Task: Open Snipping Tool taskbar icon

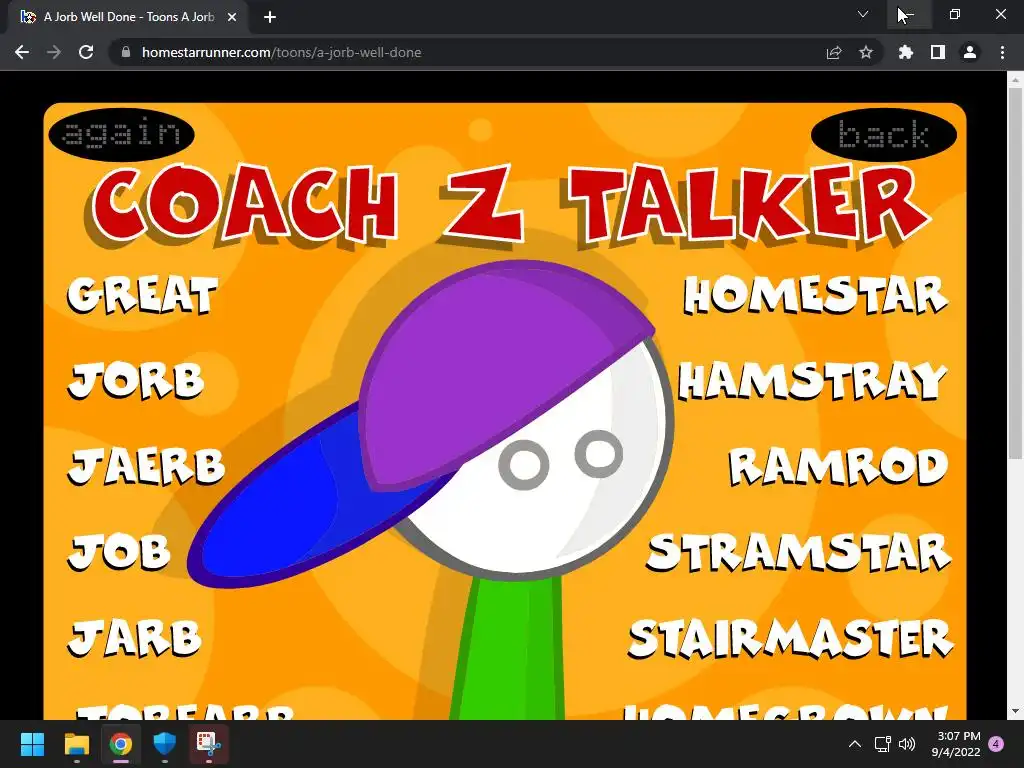Action: click(209, 744)
